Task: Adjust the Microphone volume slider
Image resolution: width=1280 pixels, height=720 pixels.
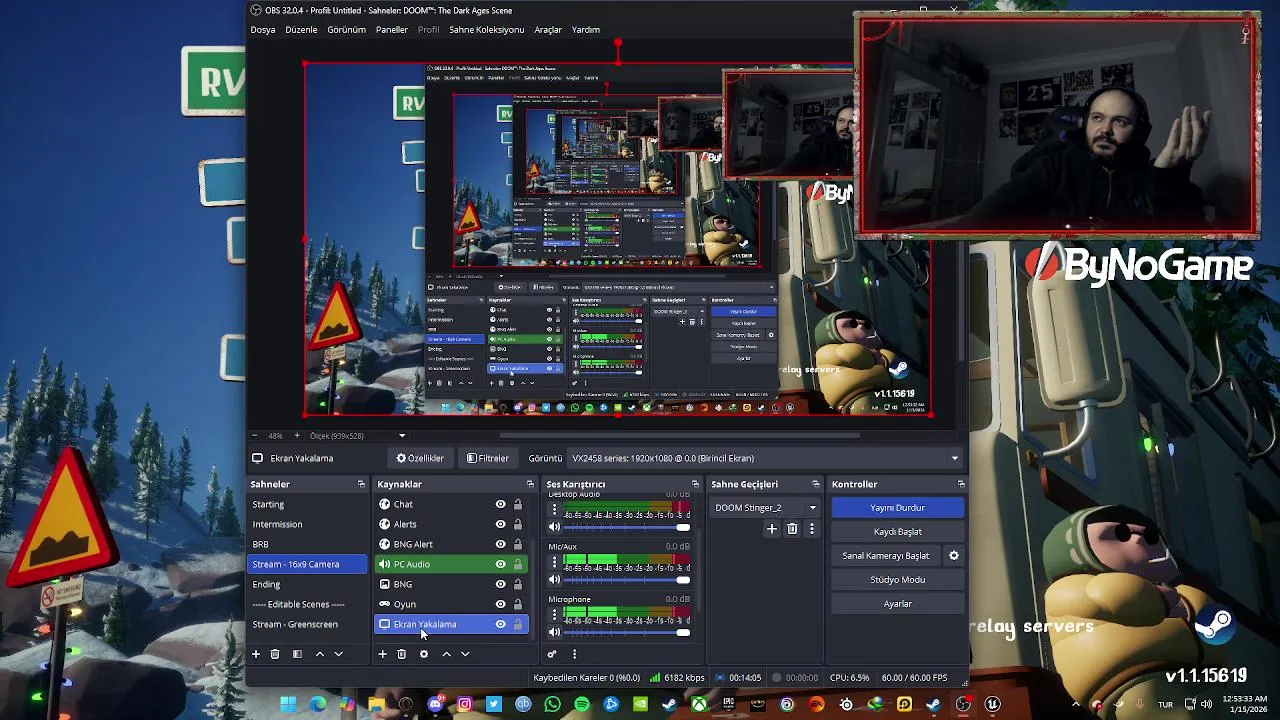Action: pyautogui.click(x=627, y=632)
